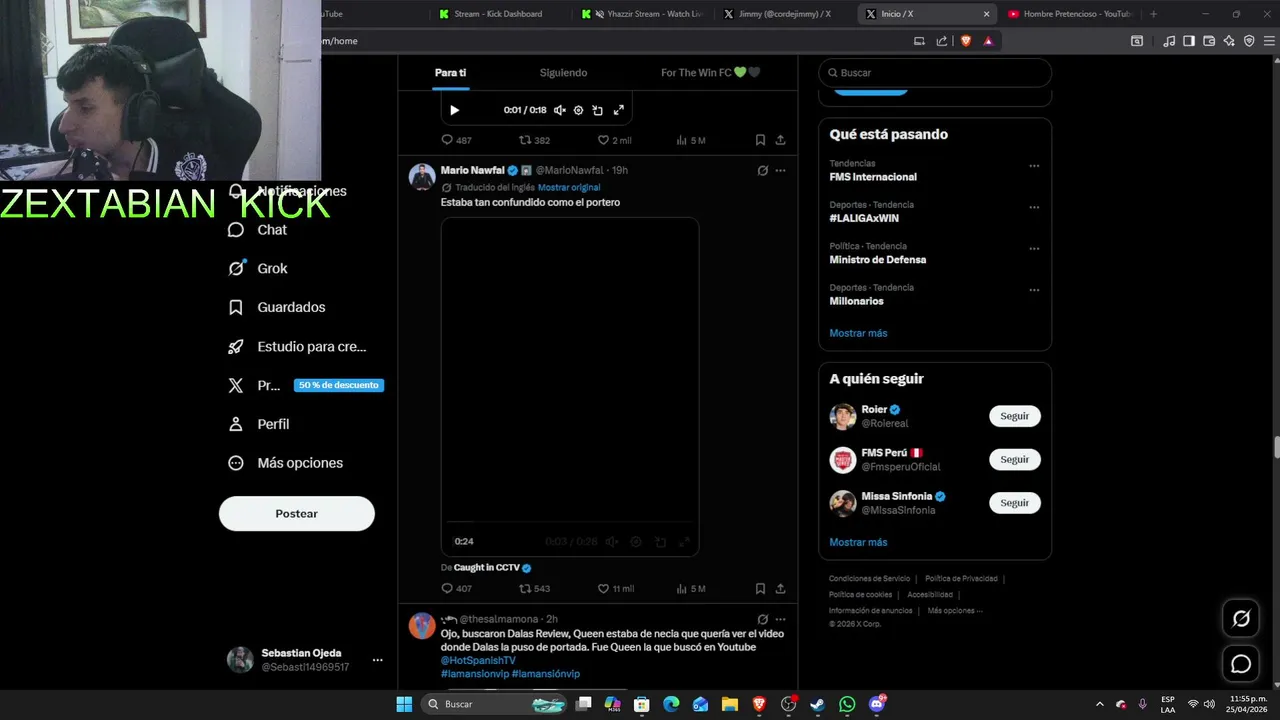Open options for Millonarios trend
The width and height of the screenshot is (1280, 720).
(1034, 291)
